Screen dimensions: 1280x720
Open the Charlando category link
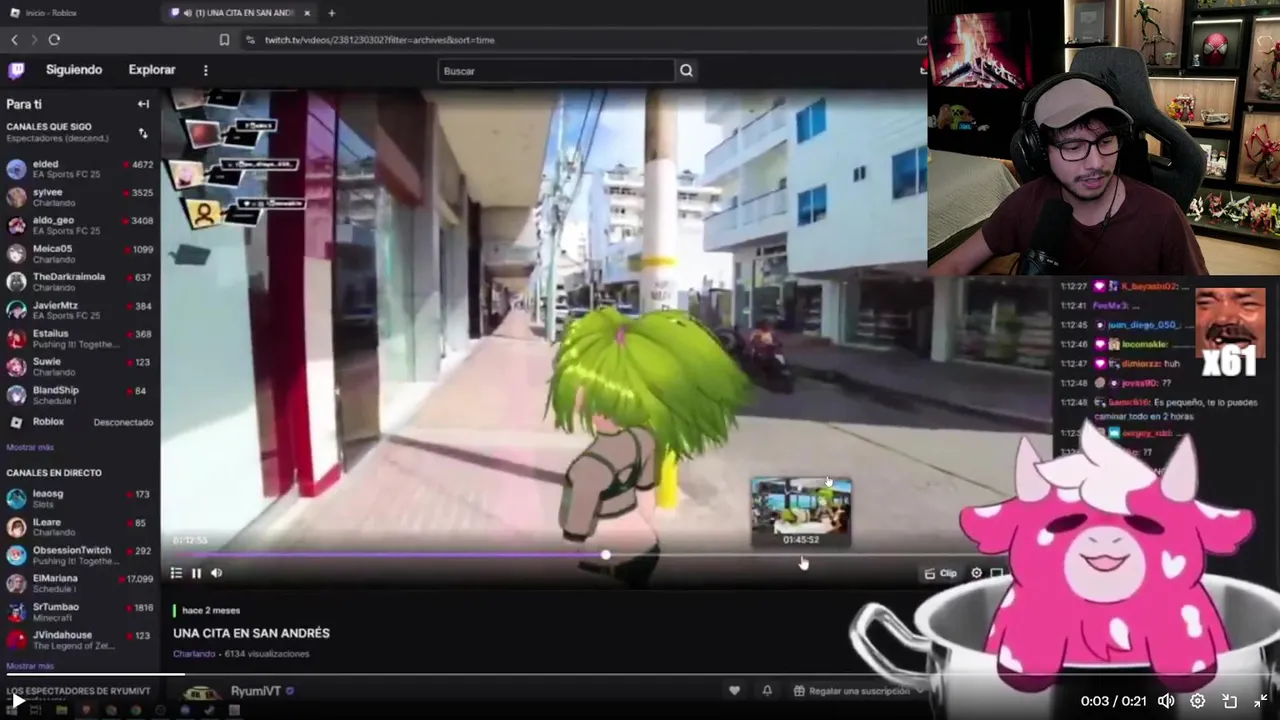click(194, 654)
